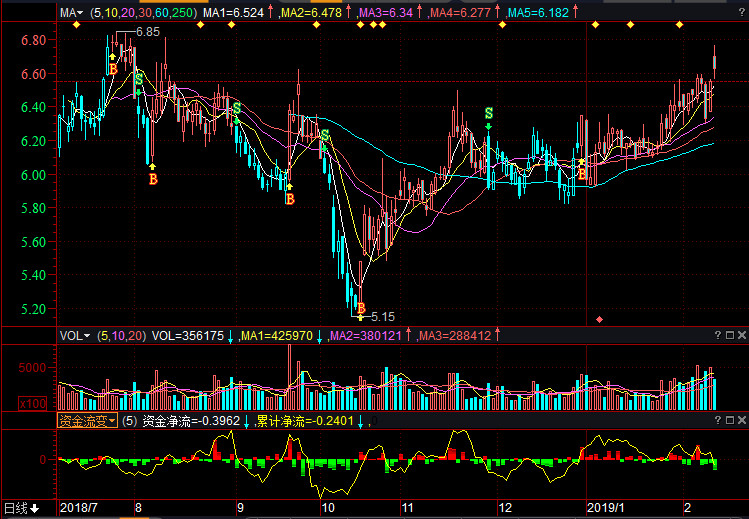Click the 日线 period selector
749x519 pixels.
[x=21, y=508]
